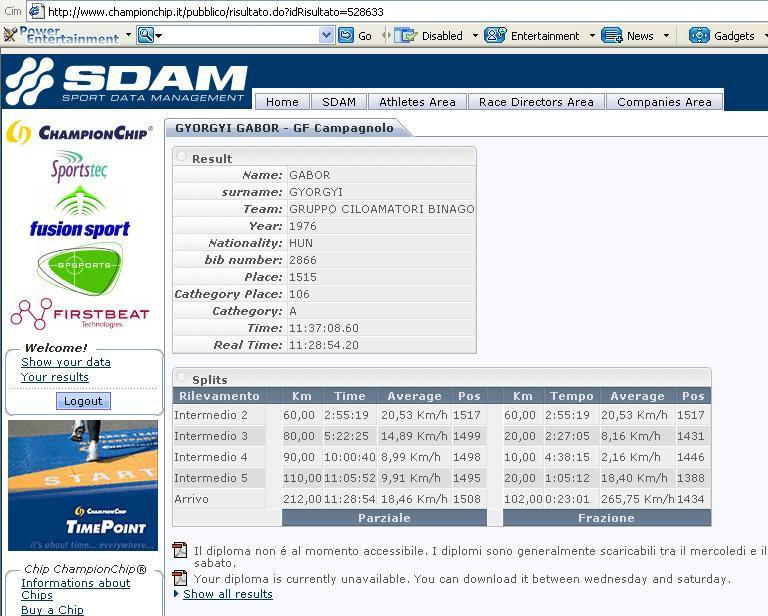
Task: Click the search magnifier icon in toolbar
Action: [x=145, y=35]
